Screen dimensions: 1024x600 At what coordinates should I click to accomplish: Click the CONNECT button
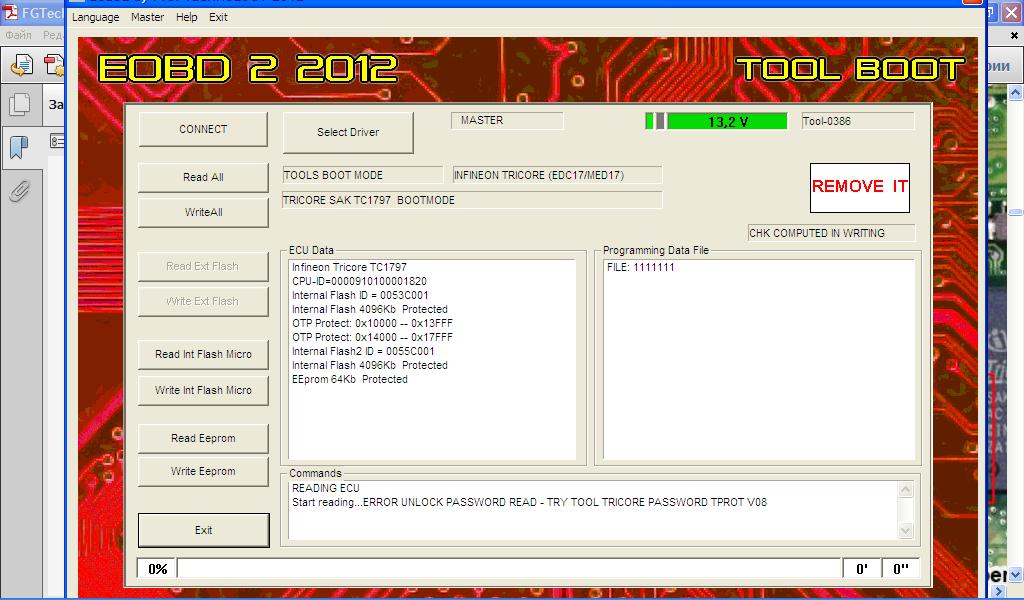point(203,129)
